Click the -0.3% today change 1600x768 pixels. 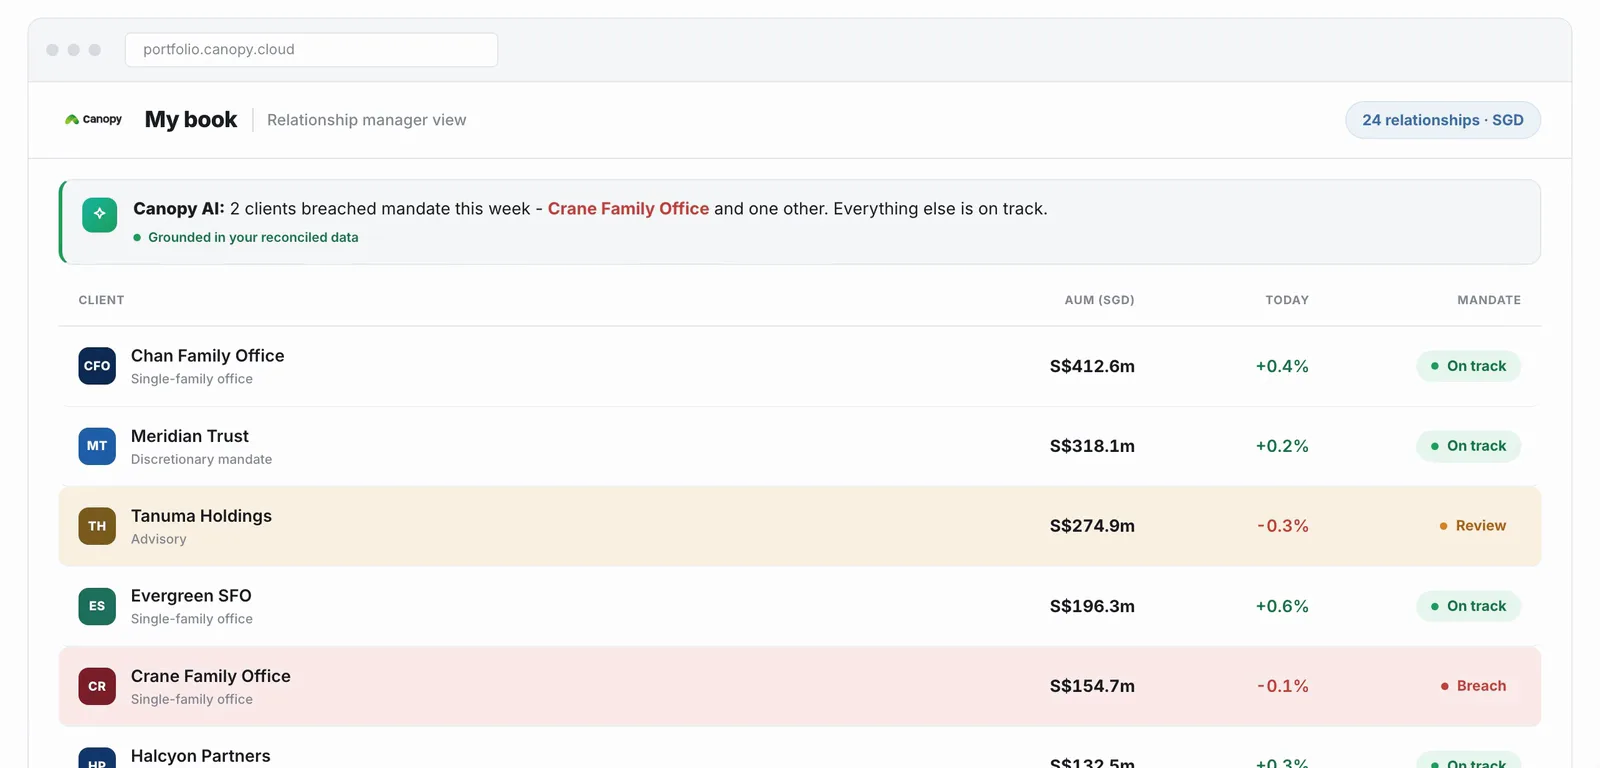tap(1283, 526)
